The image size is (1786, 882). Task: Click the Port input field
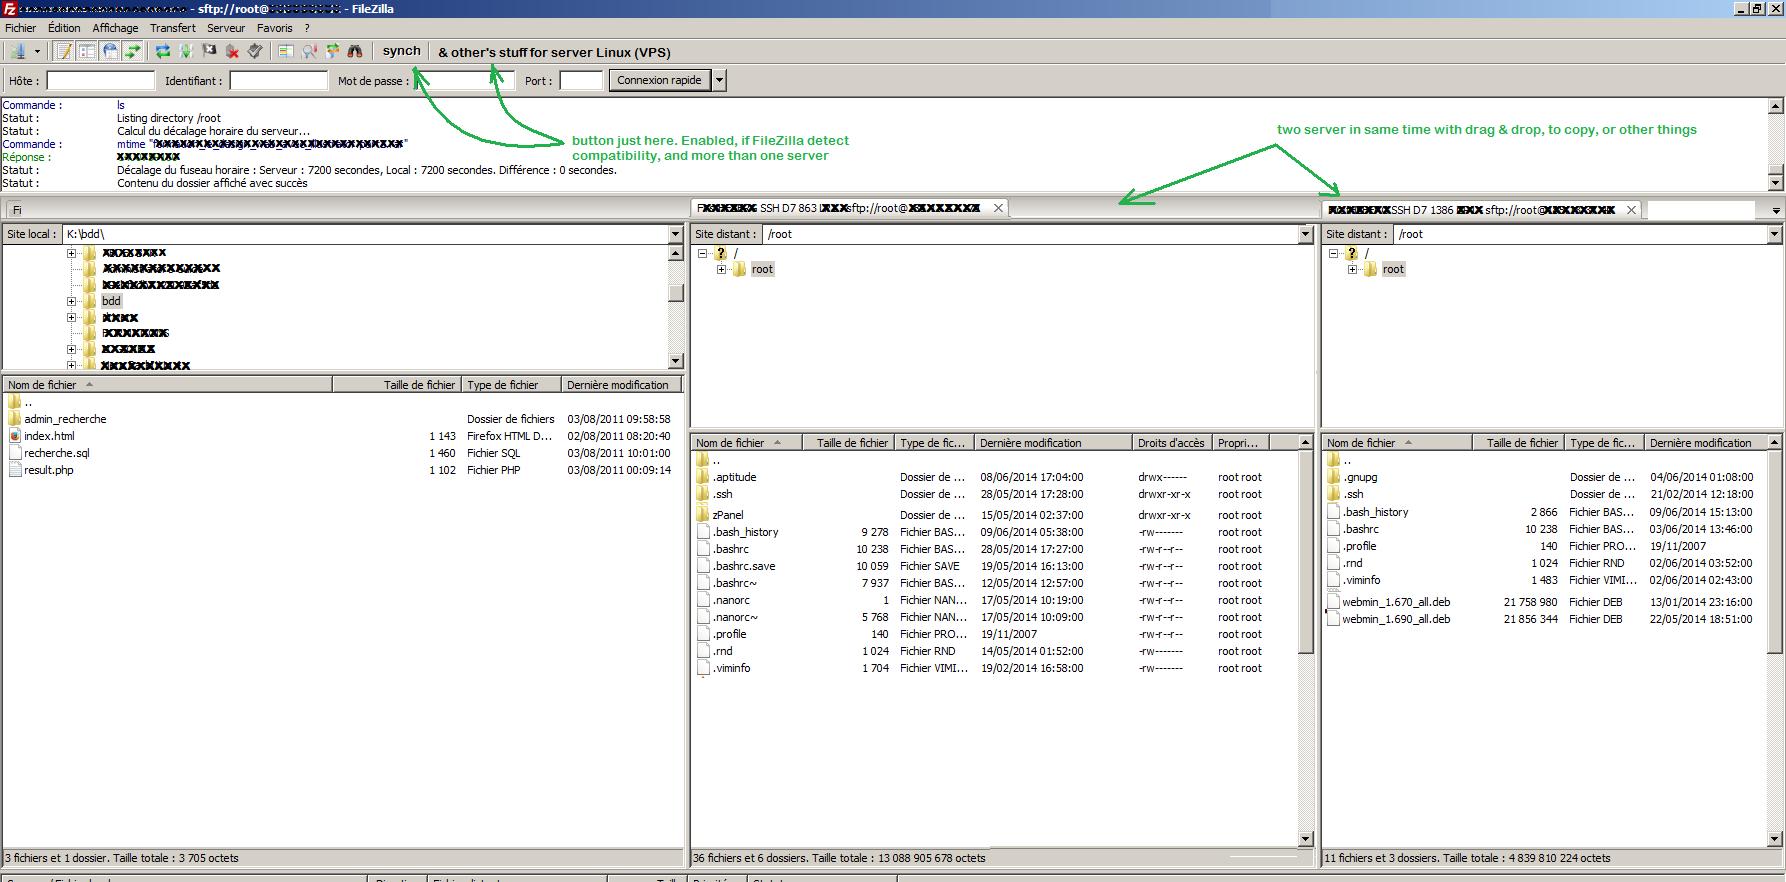(x=581, y=81)
